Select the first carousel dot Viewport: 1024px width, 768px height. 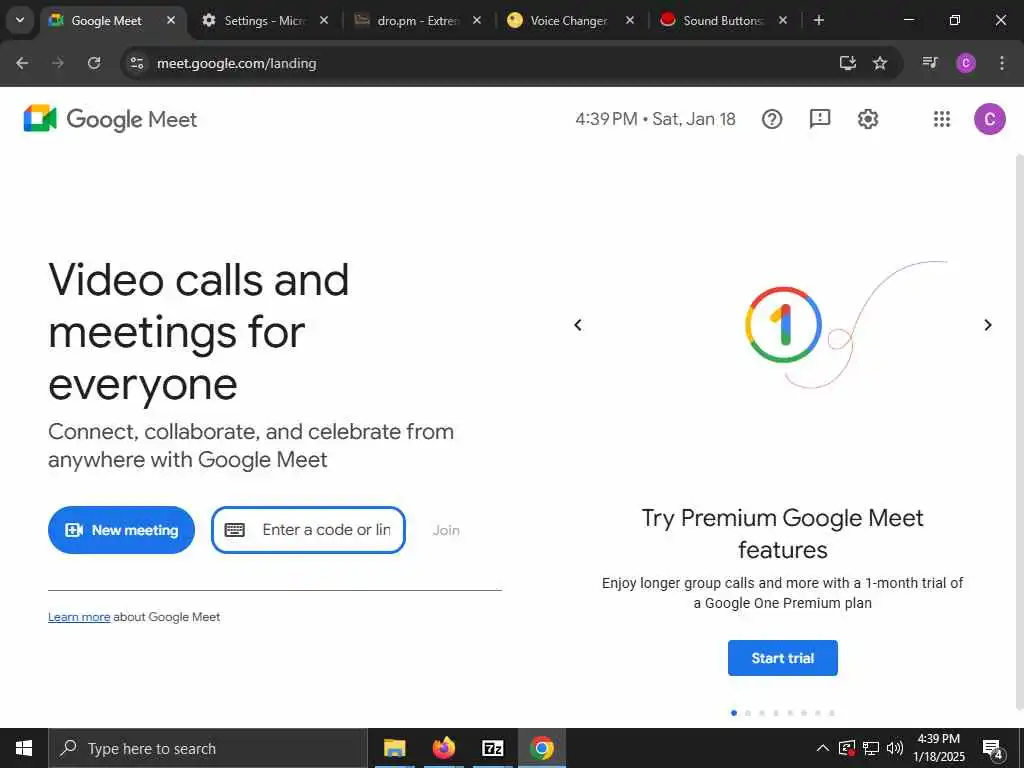(x=734, y=713)
